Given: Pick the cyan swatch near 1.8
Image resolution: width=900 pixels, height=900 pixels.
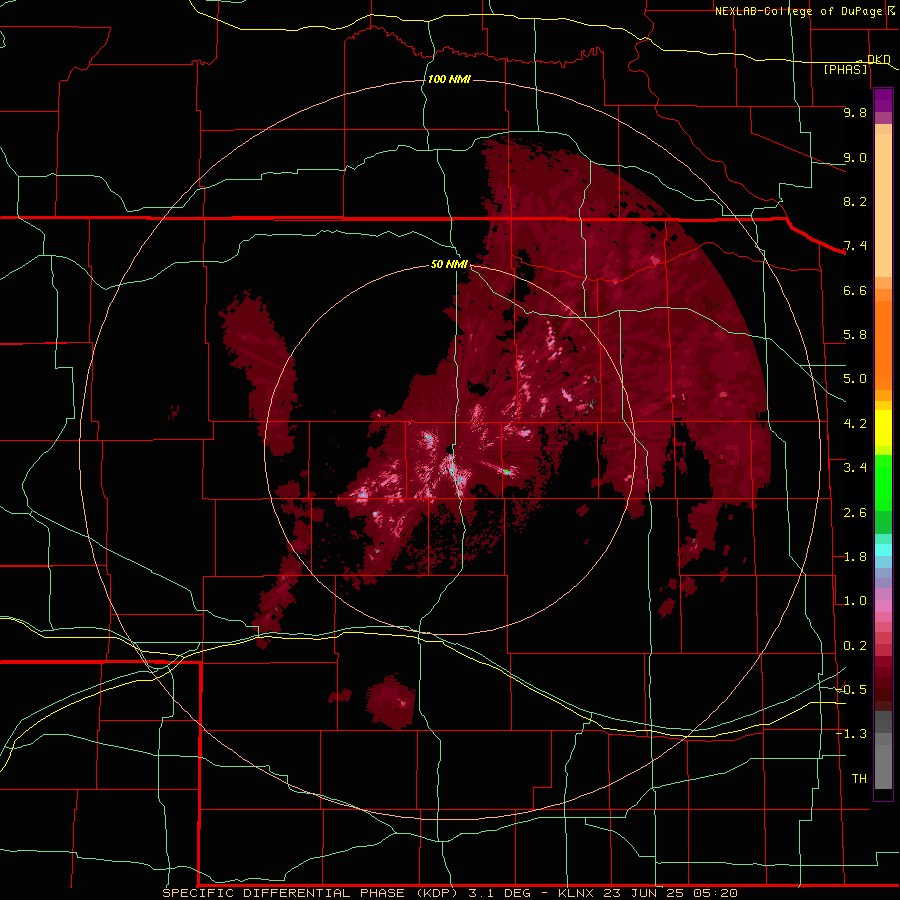Looking at the screenshot, I should click(883, 550).
